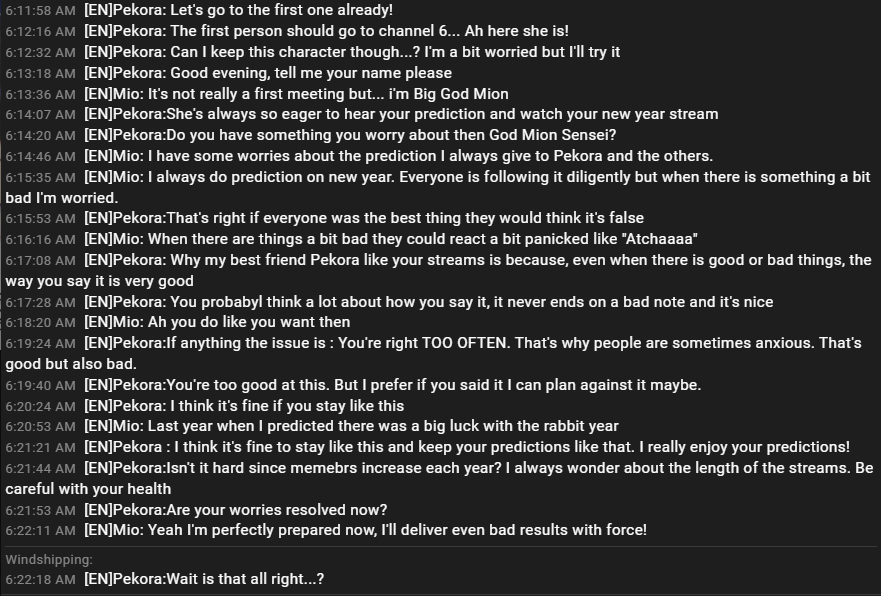This screenshot has width=881, height=596.
Task: Click the 'Windshipping:' label
Action: (x=49, y=559)
